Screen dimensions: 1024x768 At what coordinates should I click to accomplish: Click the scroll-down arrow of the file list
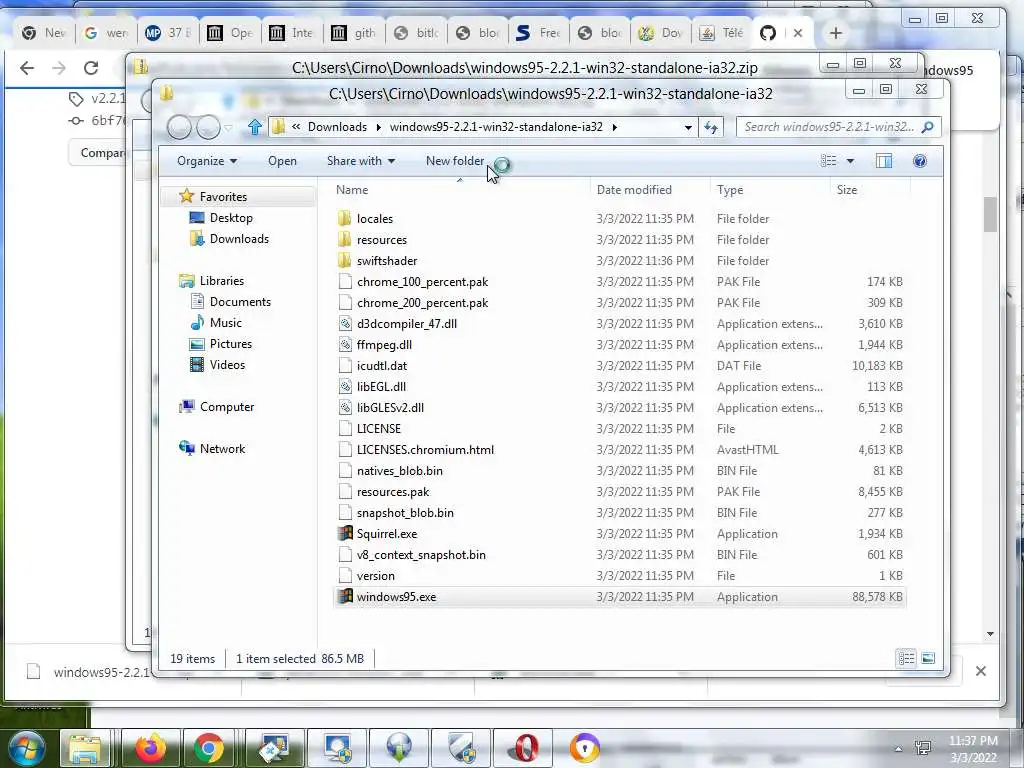click(x=990, y=633)
